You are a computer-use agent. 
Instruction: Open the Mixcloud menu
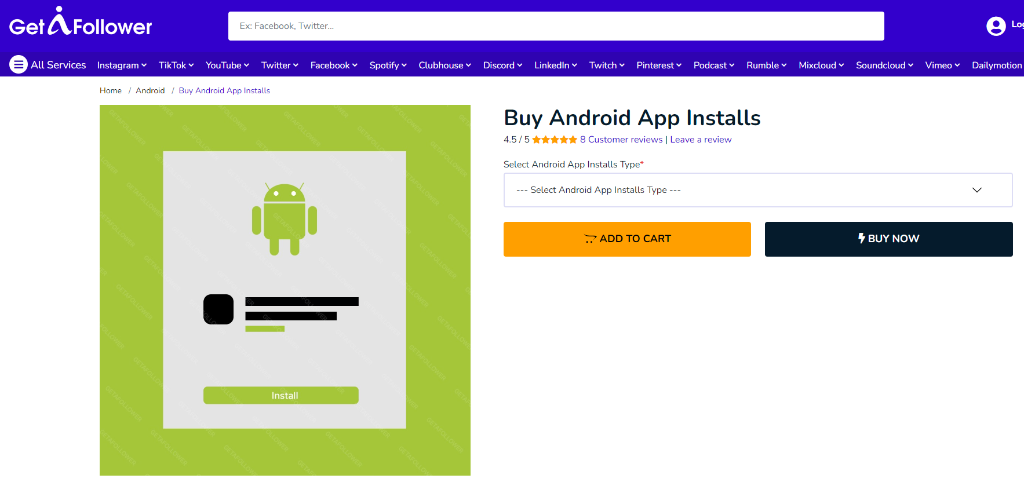822,65
